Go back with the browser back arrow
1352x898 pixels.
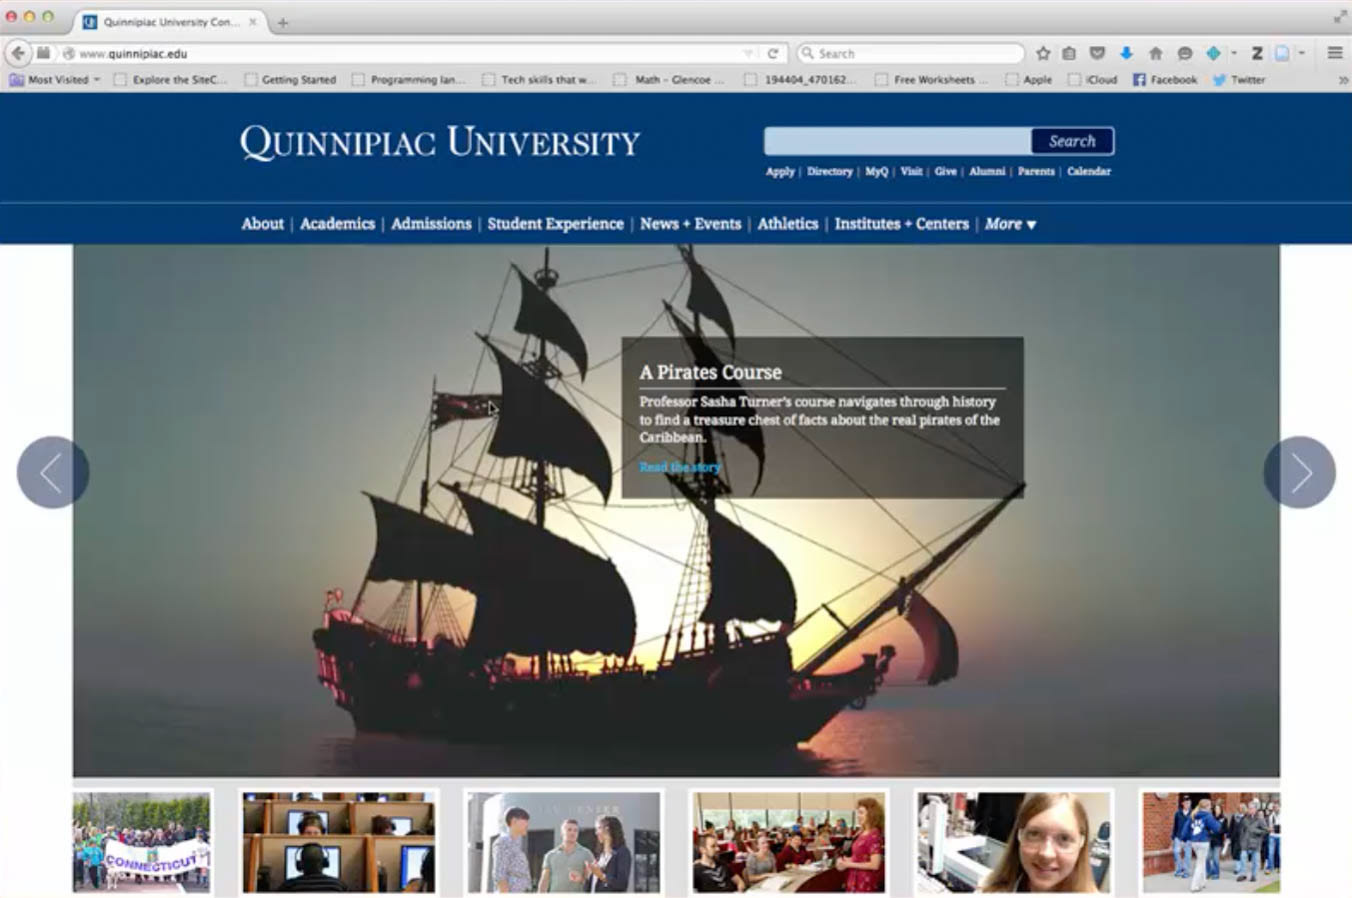[x=18, y=53]
